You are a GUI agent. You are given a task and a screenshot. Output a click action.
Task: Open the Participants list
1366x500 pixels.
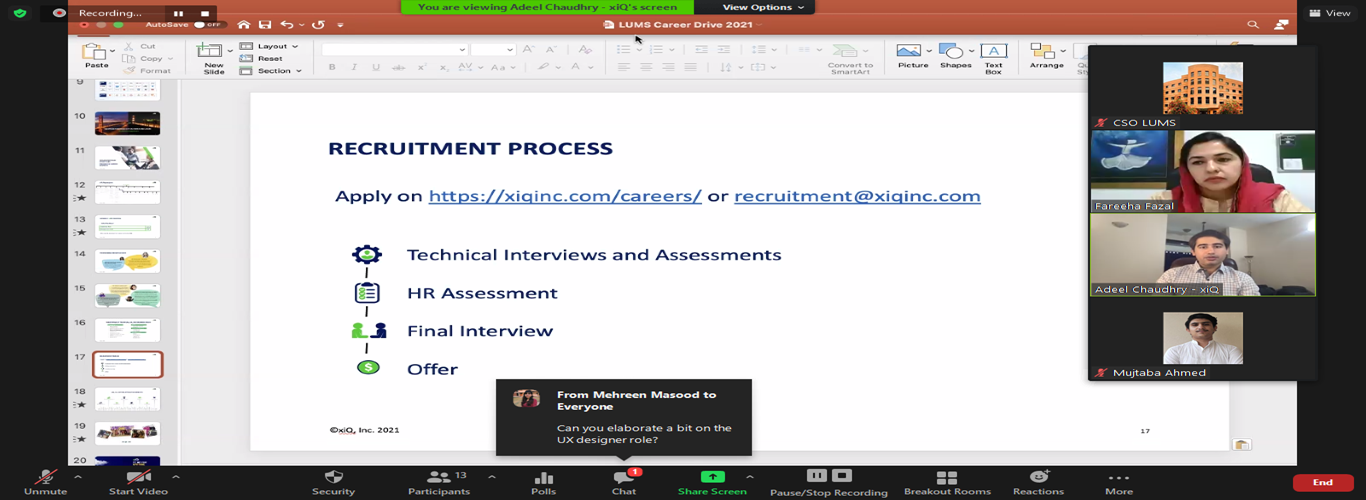(x=439, y=478)
